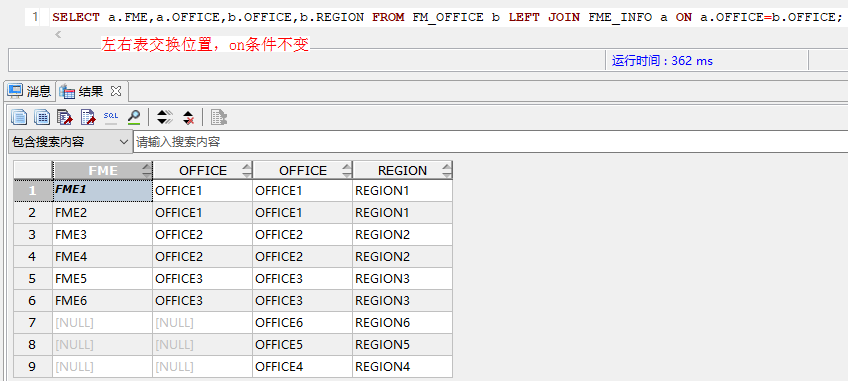
Task: Click the 请输入搜索内容 search field
Action: point(490,142)
